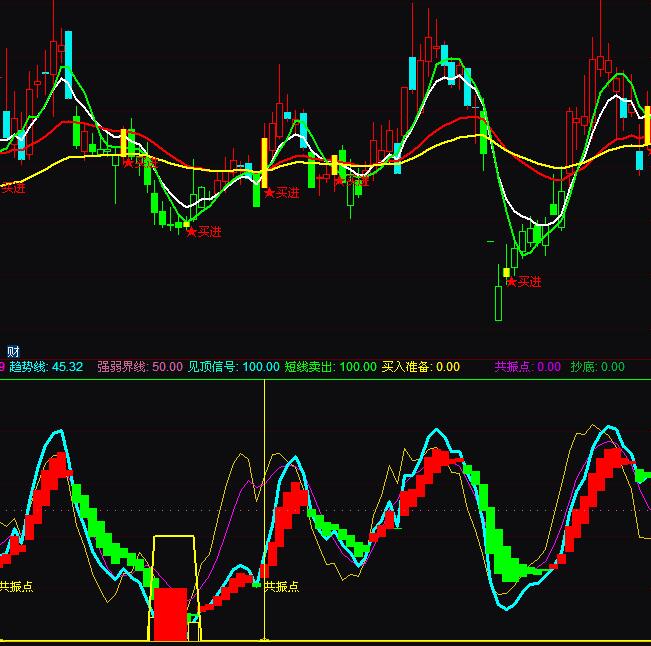This screenshot has width=651, height=646.
Task: Click the large red block at indicator bottom
Action: [171, 613]
